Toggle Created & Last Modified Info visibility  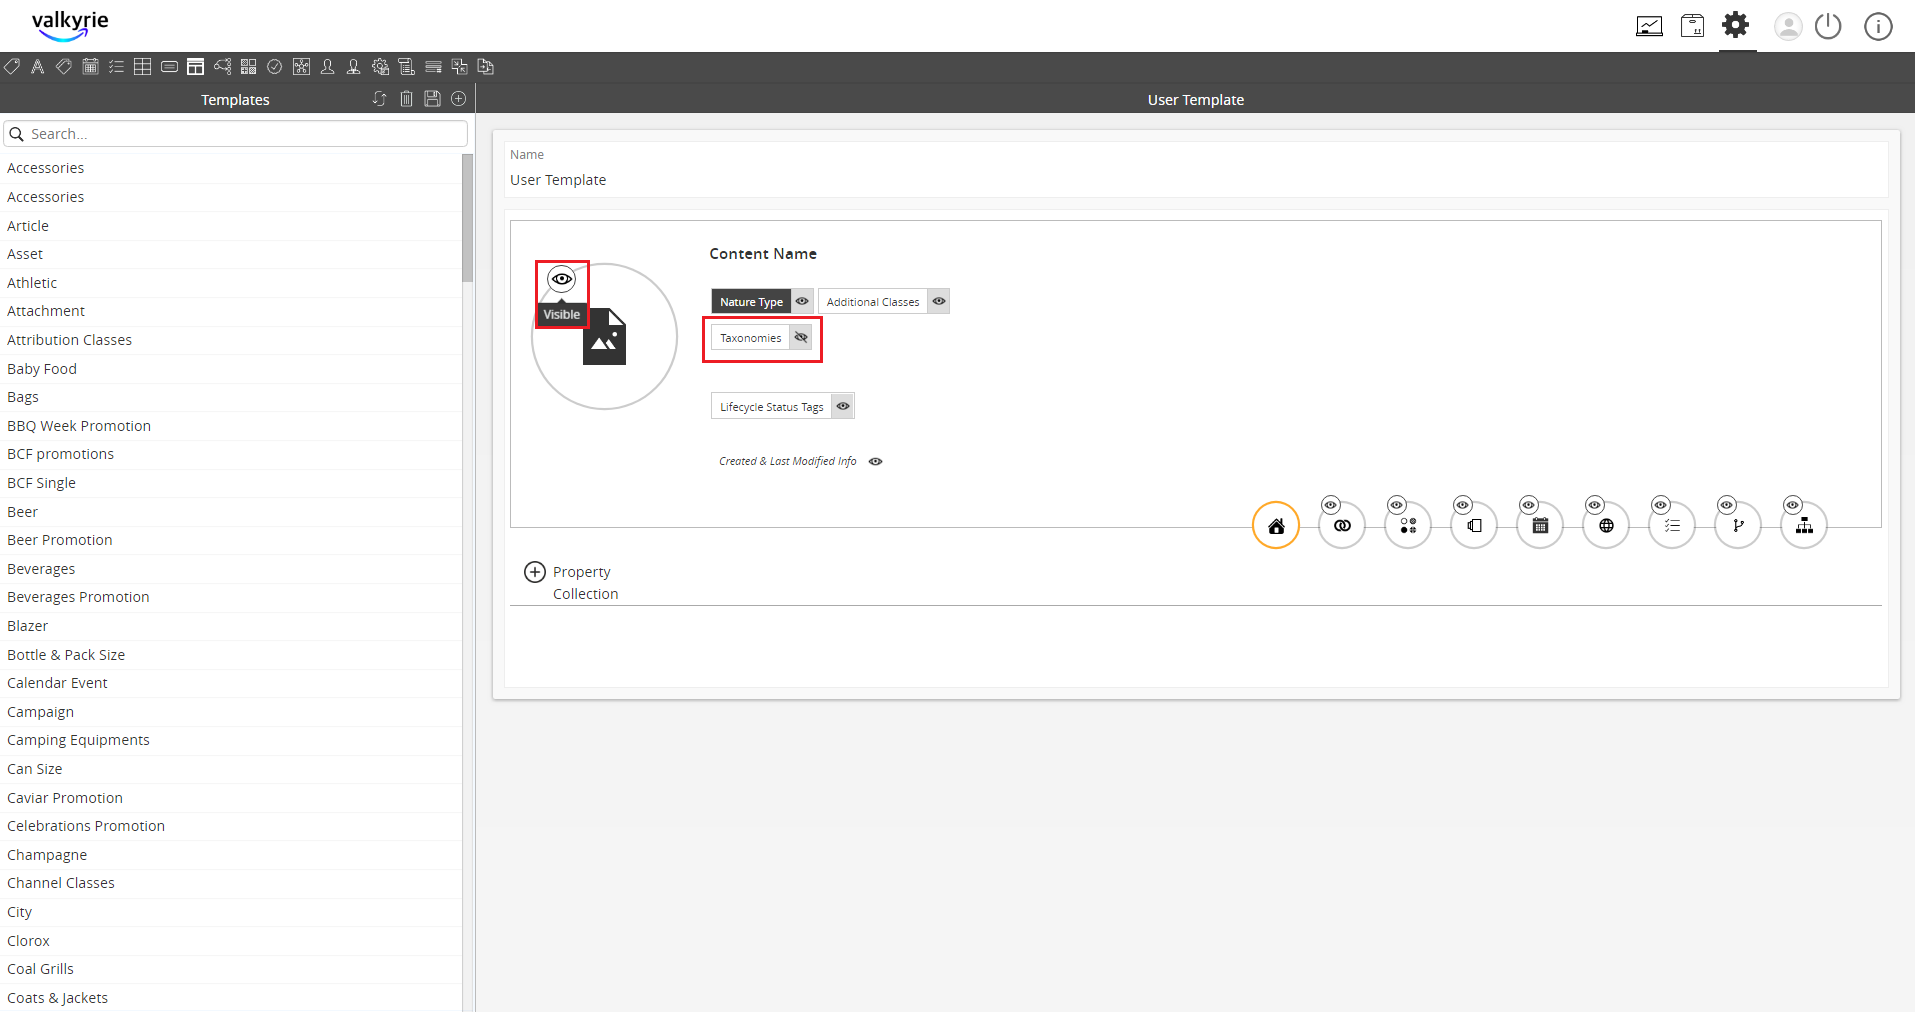876,461
